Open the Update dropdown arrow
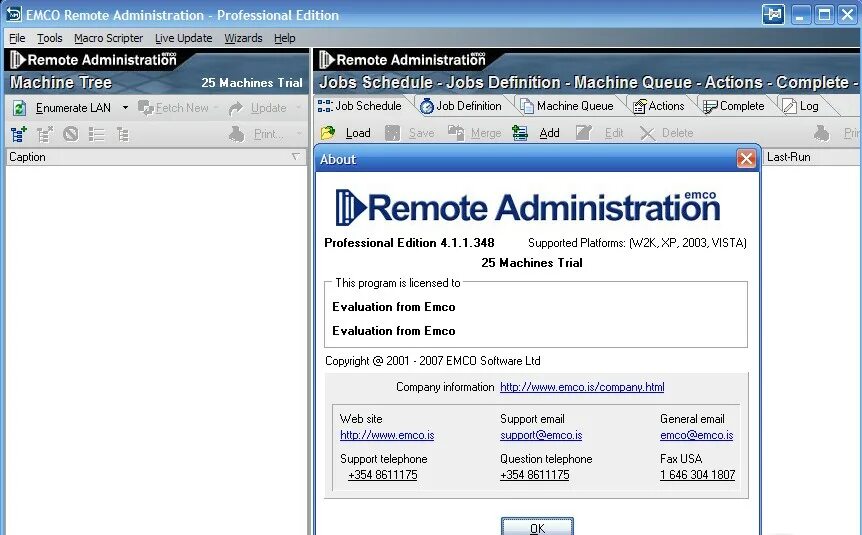 pyautogui.click(x=299, y=108)
